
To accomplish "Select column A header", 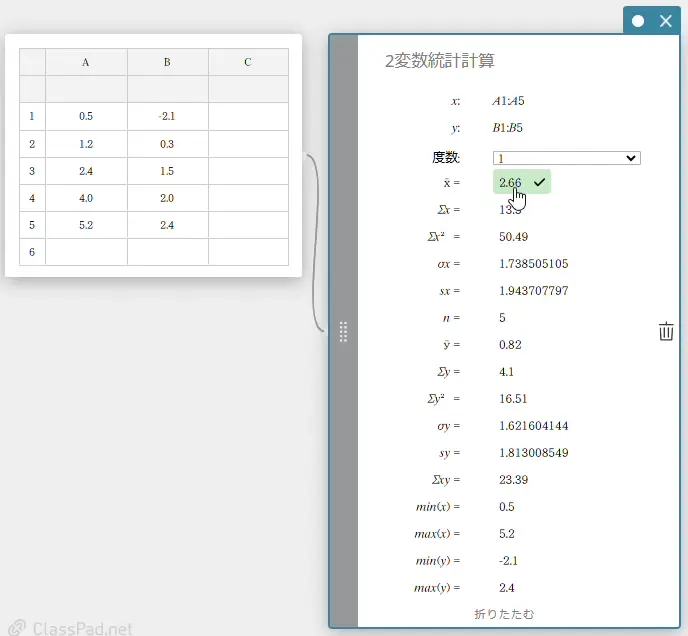I will click(86, 62).
